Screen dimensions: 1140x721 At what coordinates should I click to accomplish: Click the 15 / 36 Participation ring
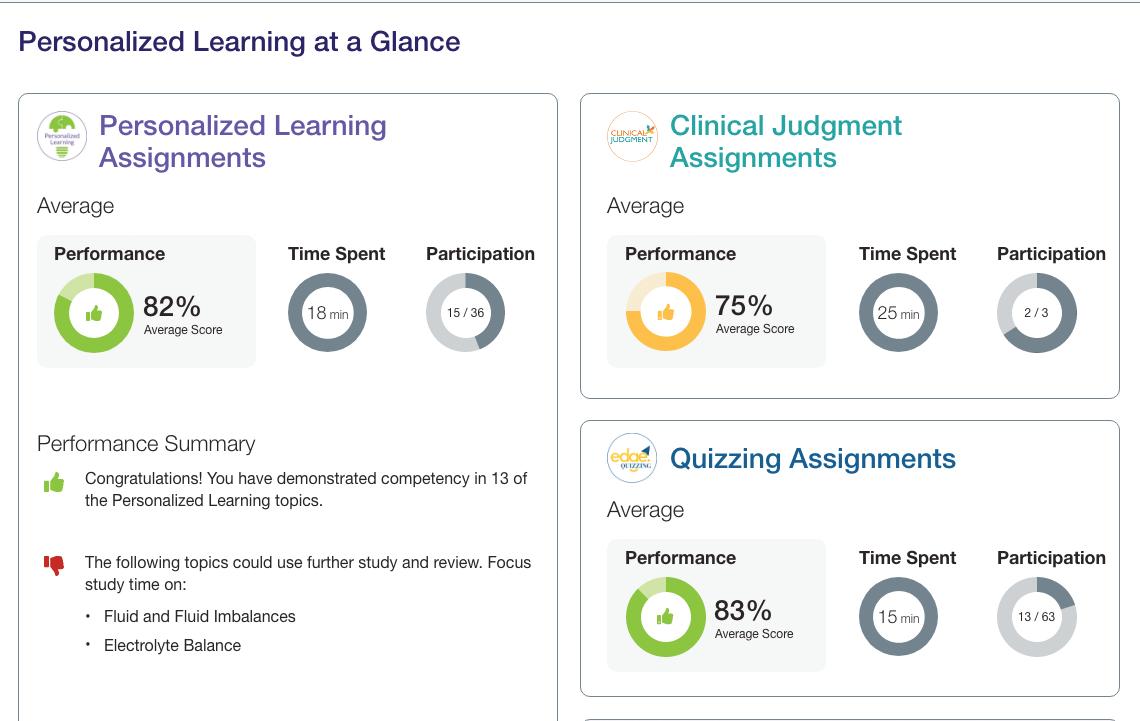click(x=465, y=313)
